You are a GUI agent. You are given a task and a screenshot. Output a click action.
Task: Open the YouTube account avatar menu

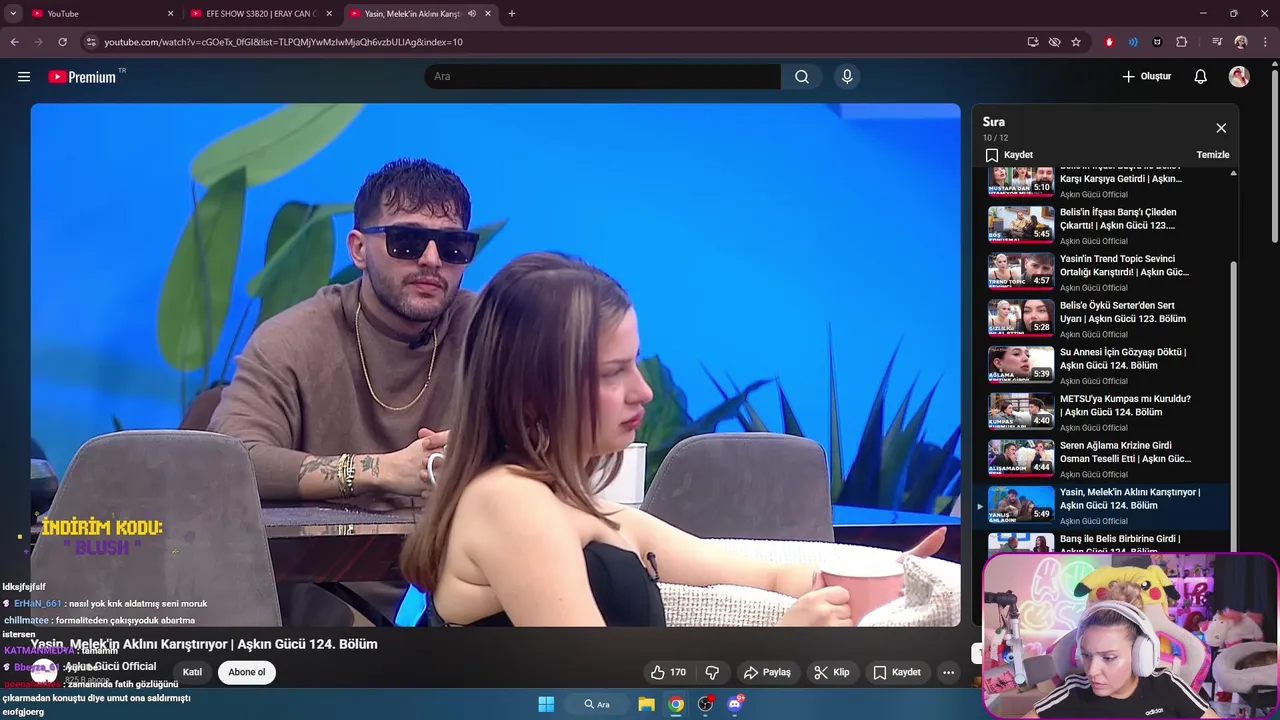pyautogui.click(x=1239, y=77)
